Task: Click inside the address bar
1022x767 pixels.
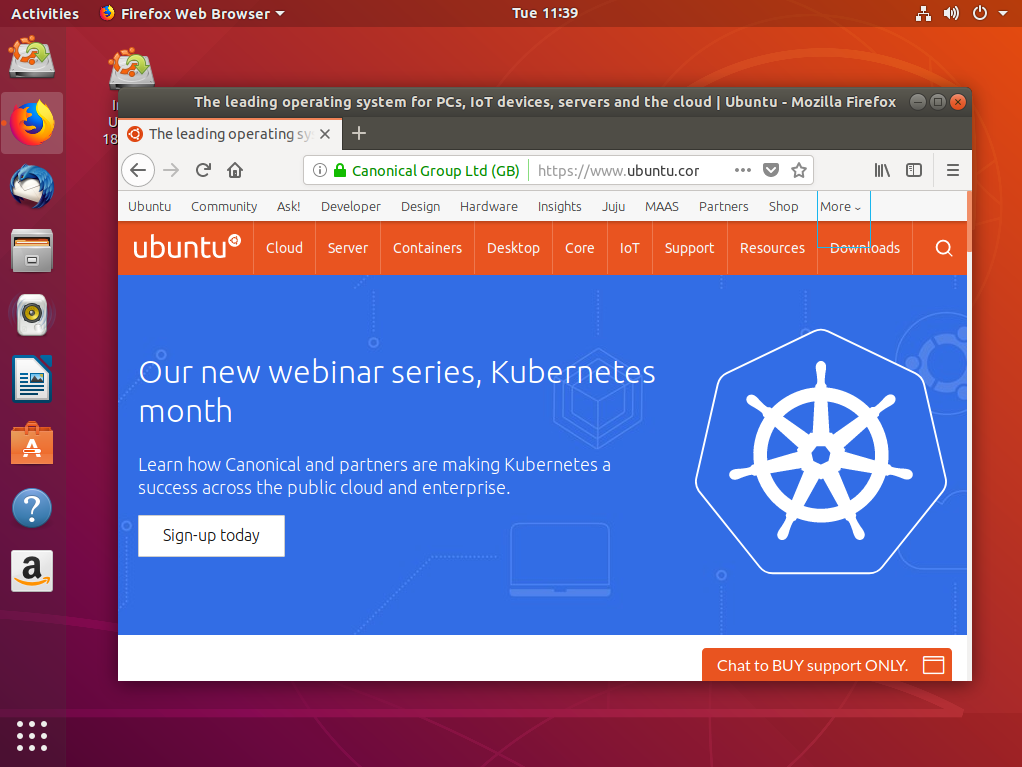Action: point(620,170)
